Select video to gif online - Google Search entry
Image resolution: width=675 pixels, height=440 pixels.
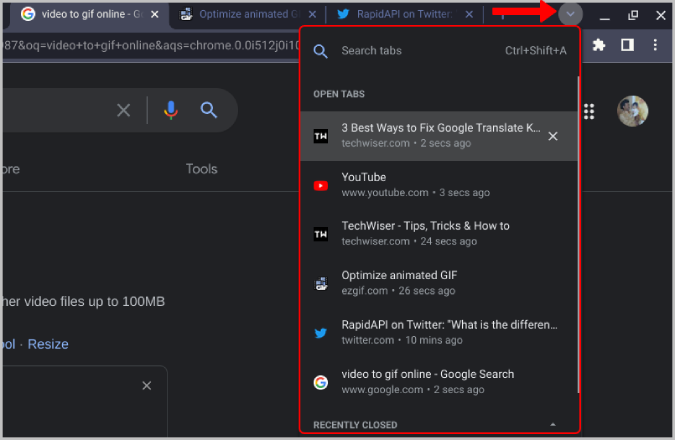click(x=439, y=382)
